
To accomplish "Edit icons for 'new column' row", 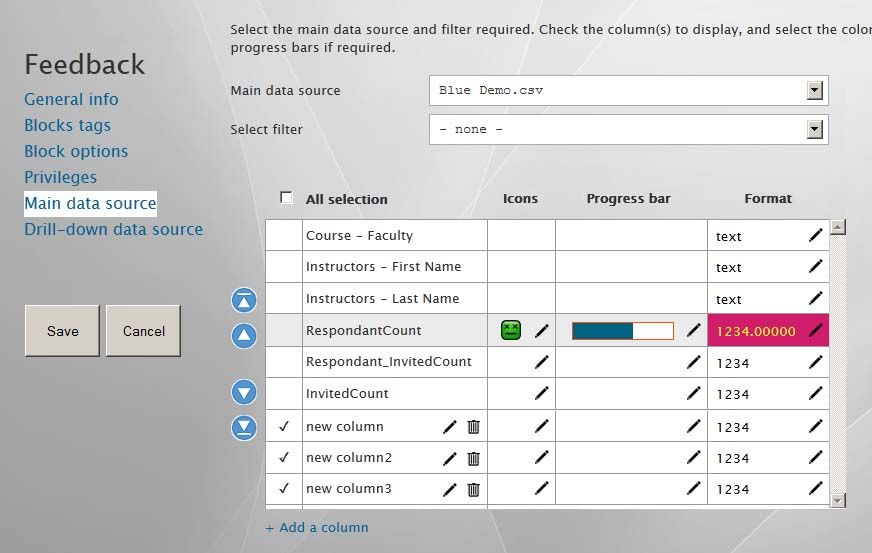I will (x=541, y=426).
